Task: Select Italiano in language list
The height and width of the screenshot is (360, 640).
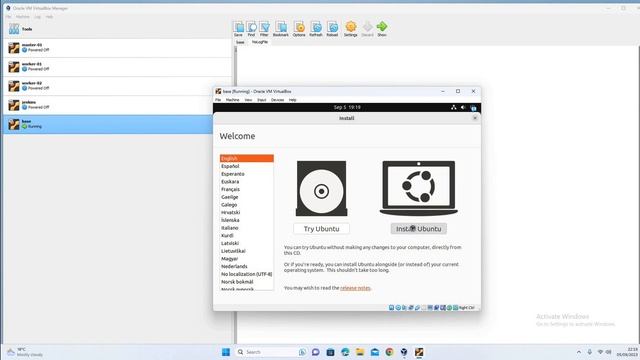Action: (247, 228)
